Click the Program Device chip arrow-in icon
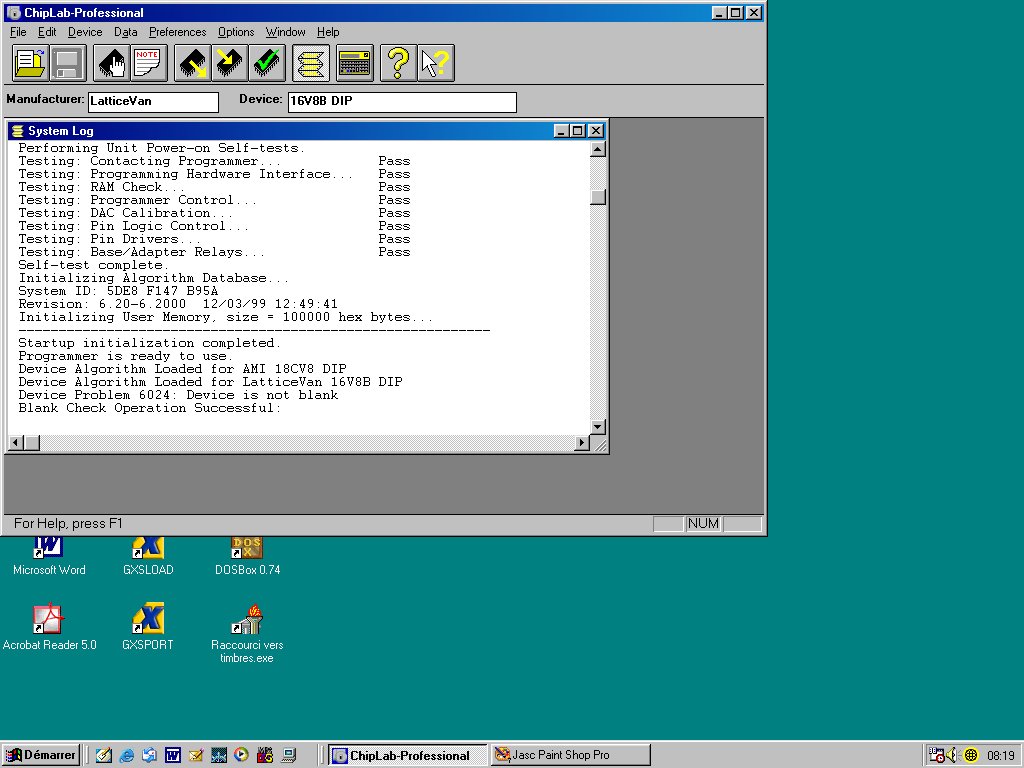The height and width of the screenshot is (768, 1024). pos(230,63)
